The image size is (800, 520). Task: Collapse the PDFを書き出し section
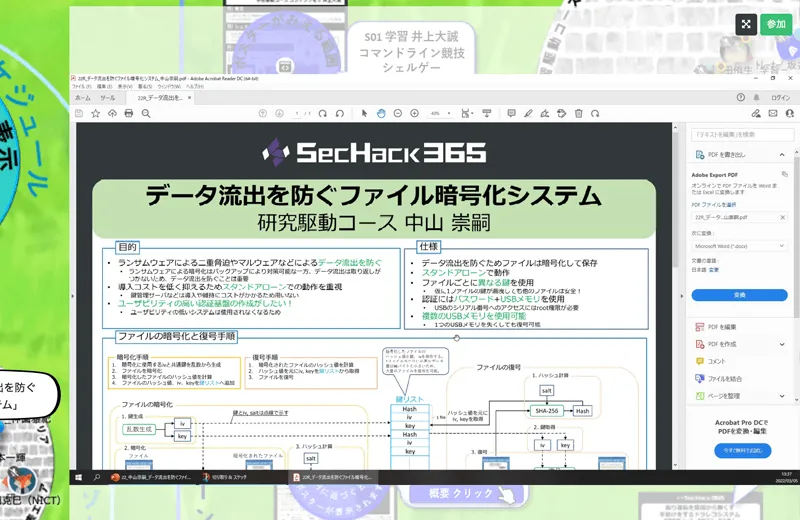pyautogui.click(x=782, y=154)
